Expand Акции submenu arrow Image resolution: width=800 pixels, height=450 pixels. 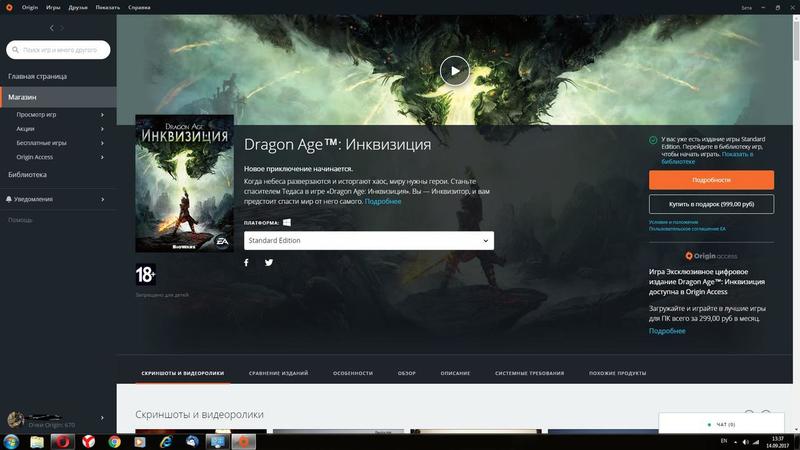pos(102,129)
